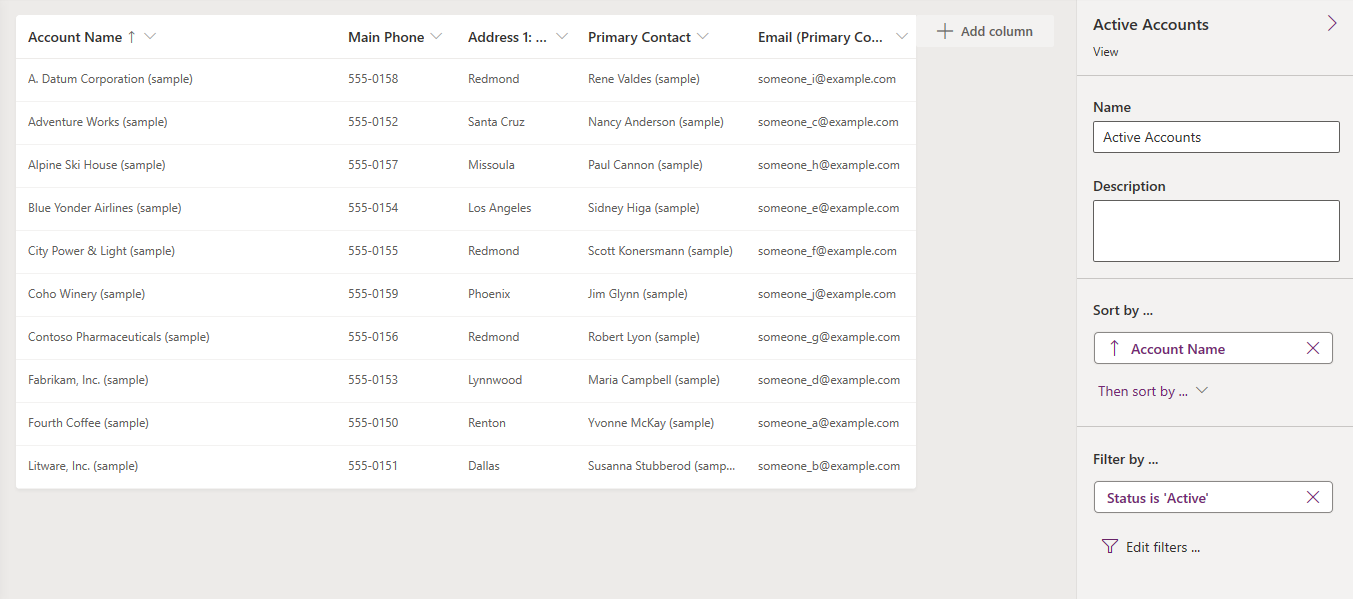The width and height of the screenshot is (1353, 599).
Task: Click the funnel icon beside Edit filters
Action: 1109,547
